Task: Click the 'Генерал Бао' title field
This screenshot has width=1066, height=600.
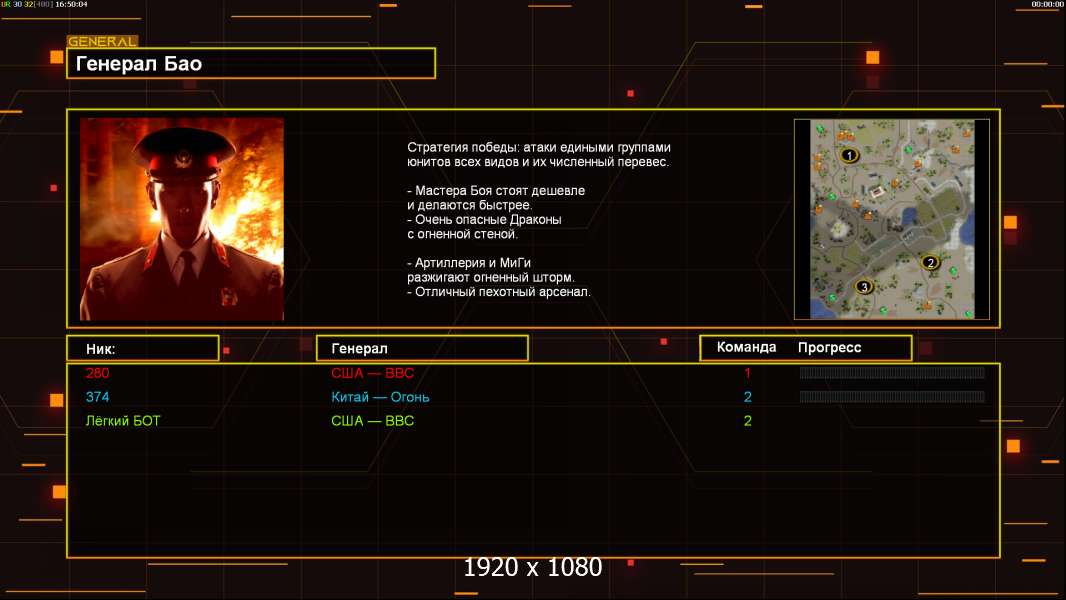Action: [x=251, y=63]
